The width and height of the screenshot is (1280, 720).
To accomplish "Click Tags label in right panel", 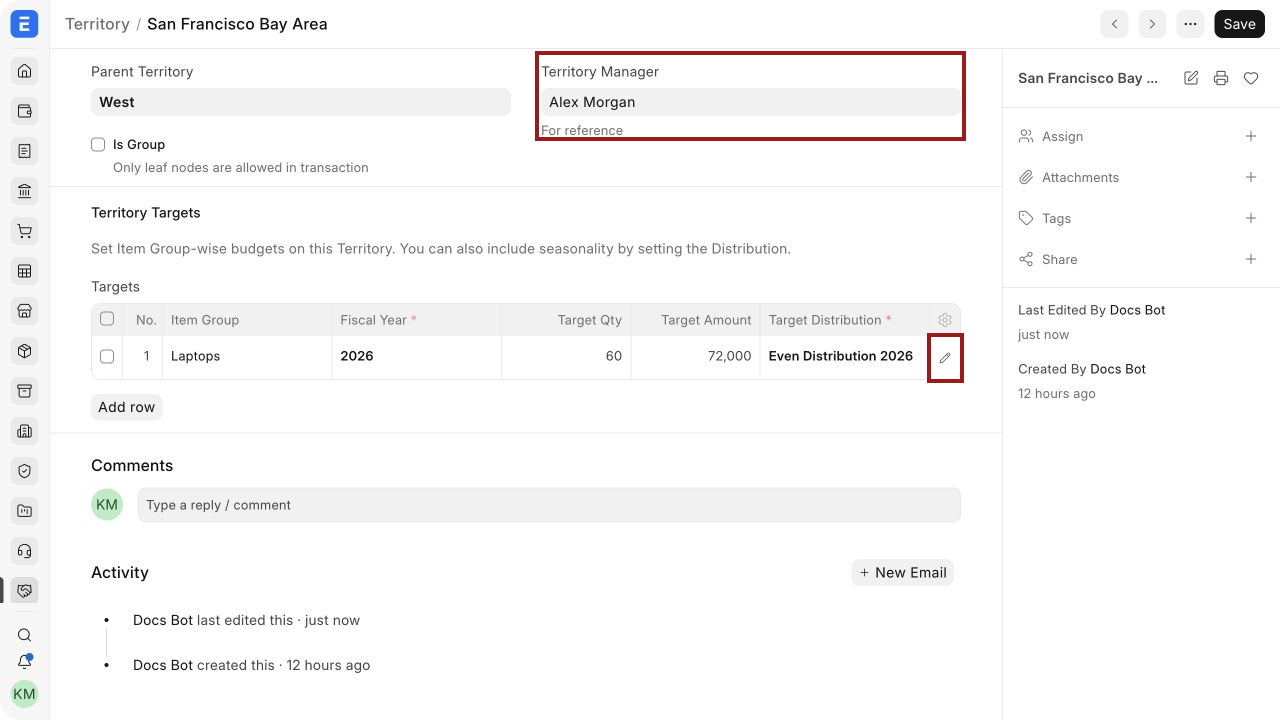I will 1056,218.
